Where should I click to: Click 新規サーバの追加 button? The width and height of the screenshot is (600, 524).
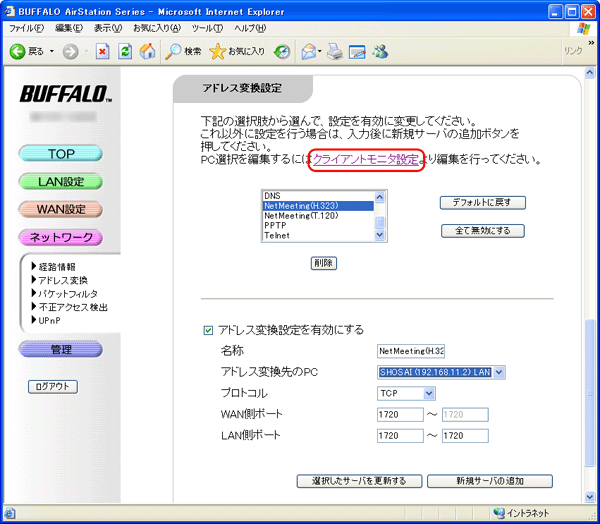click(x=490, y=481)
